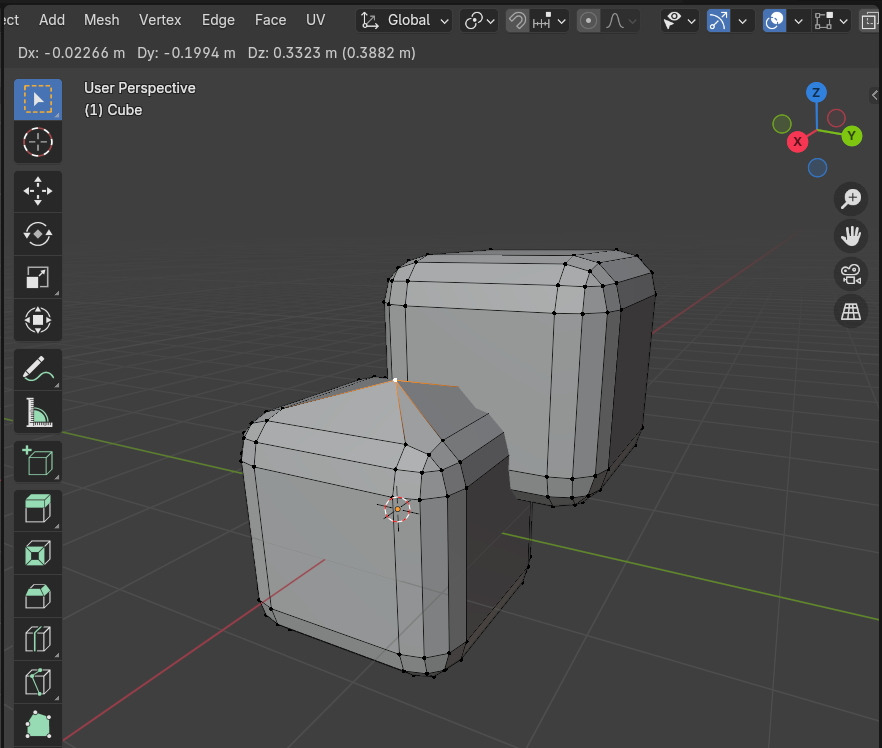
Task: Open the snapping options dropdown
Action: 549,21
